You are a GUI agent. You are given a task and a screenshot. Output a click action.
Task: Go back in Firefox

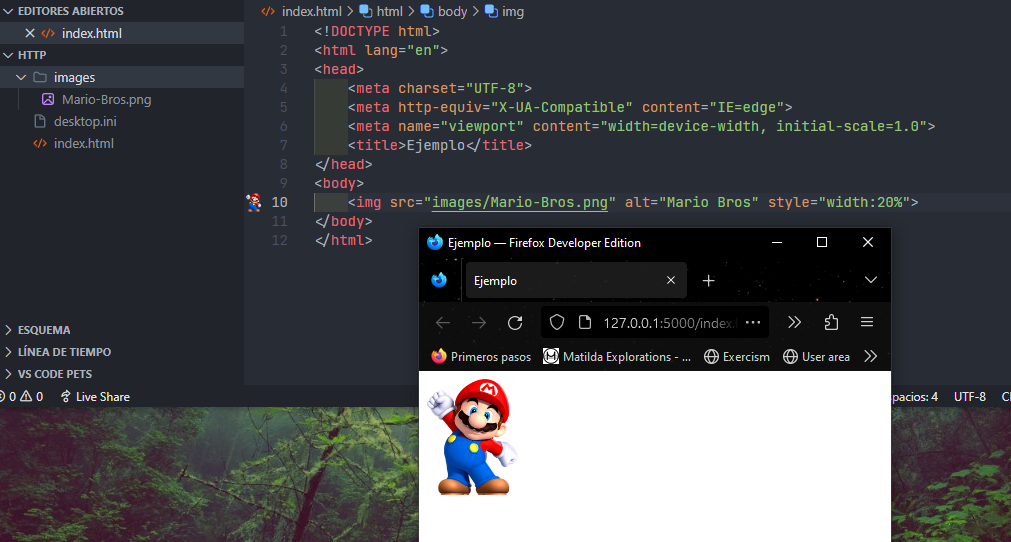click(x=443, y=323)
